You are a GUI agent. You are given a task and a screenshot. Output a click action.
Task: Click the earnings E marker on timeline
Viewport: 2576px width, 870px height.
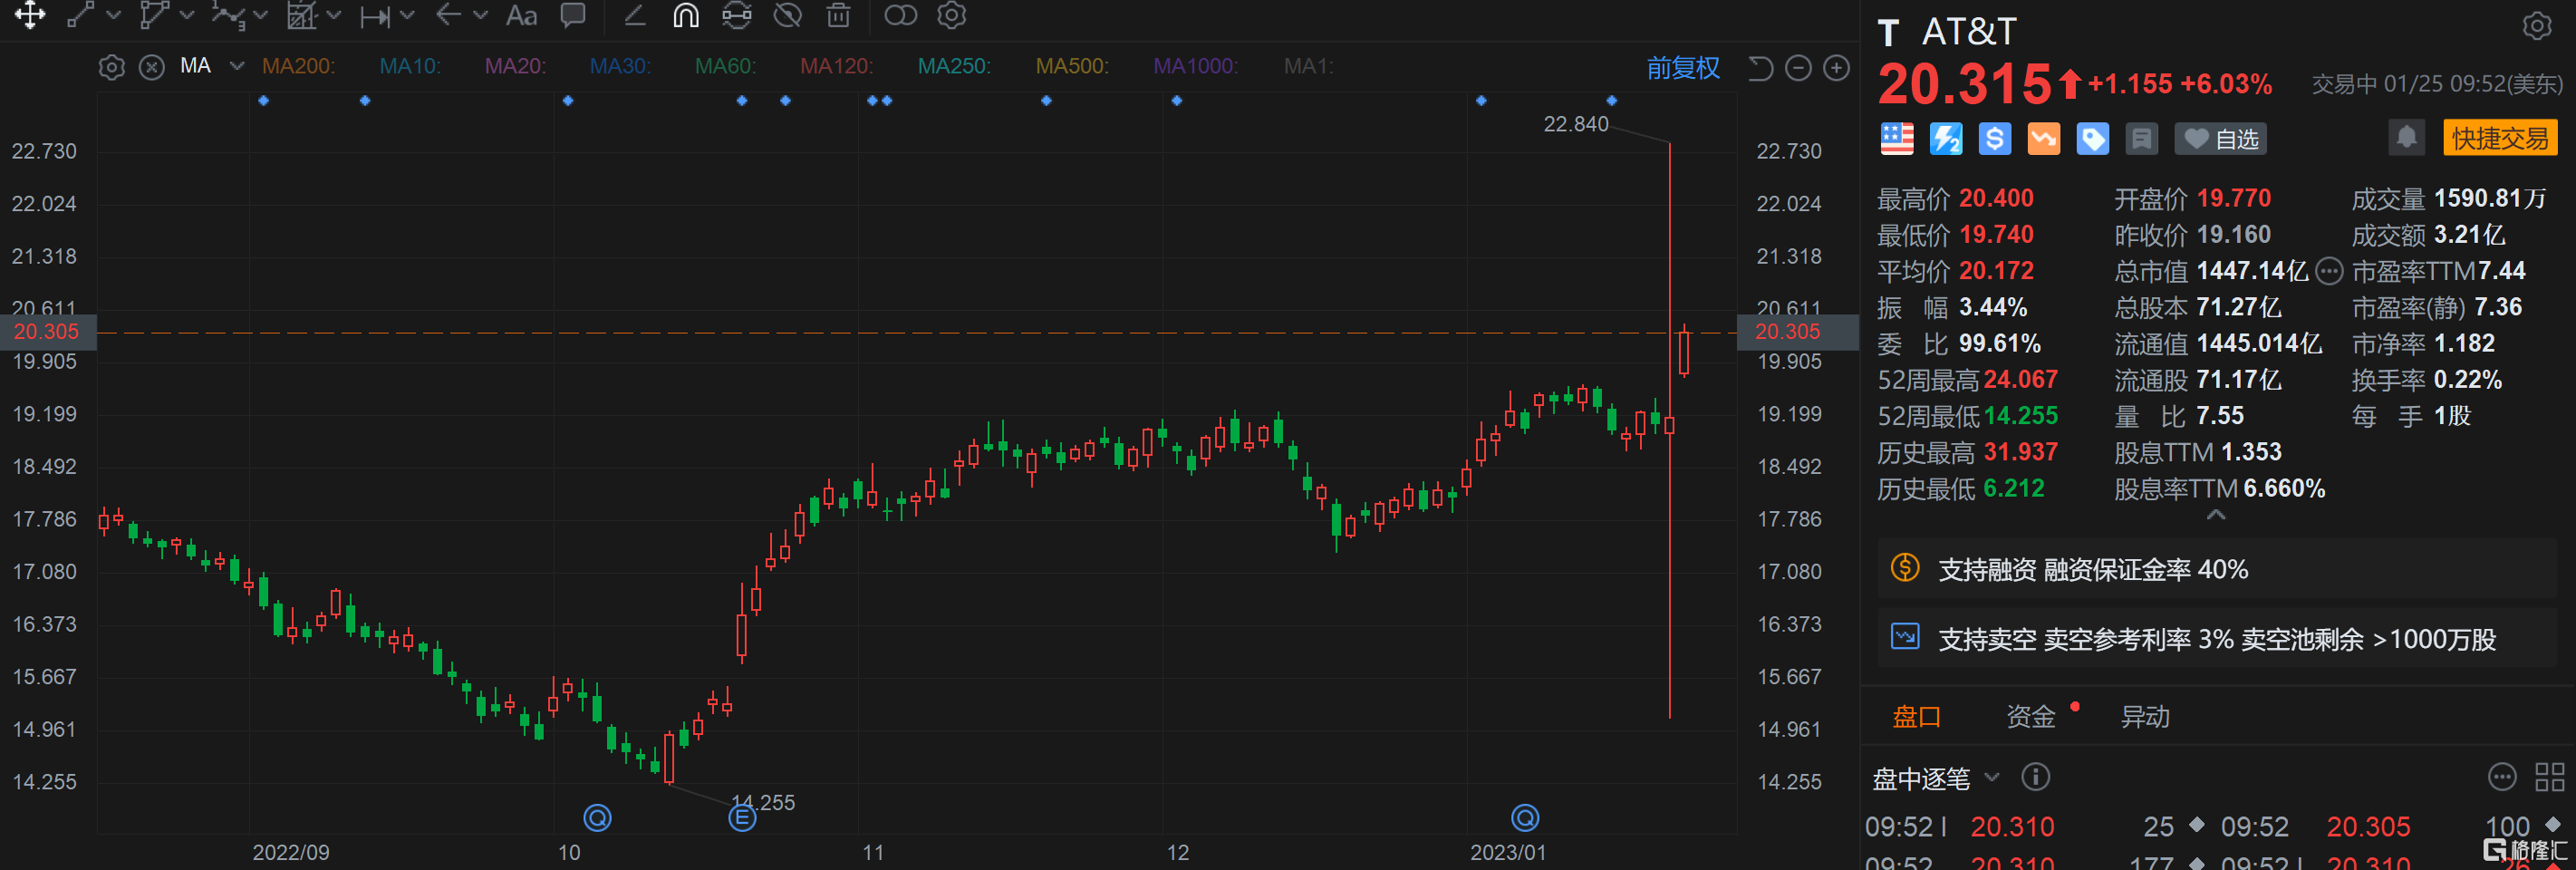click(741, 818)
